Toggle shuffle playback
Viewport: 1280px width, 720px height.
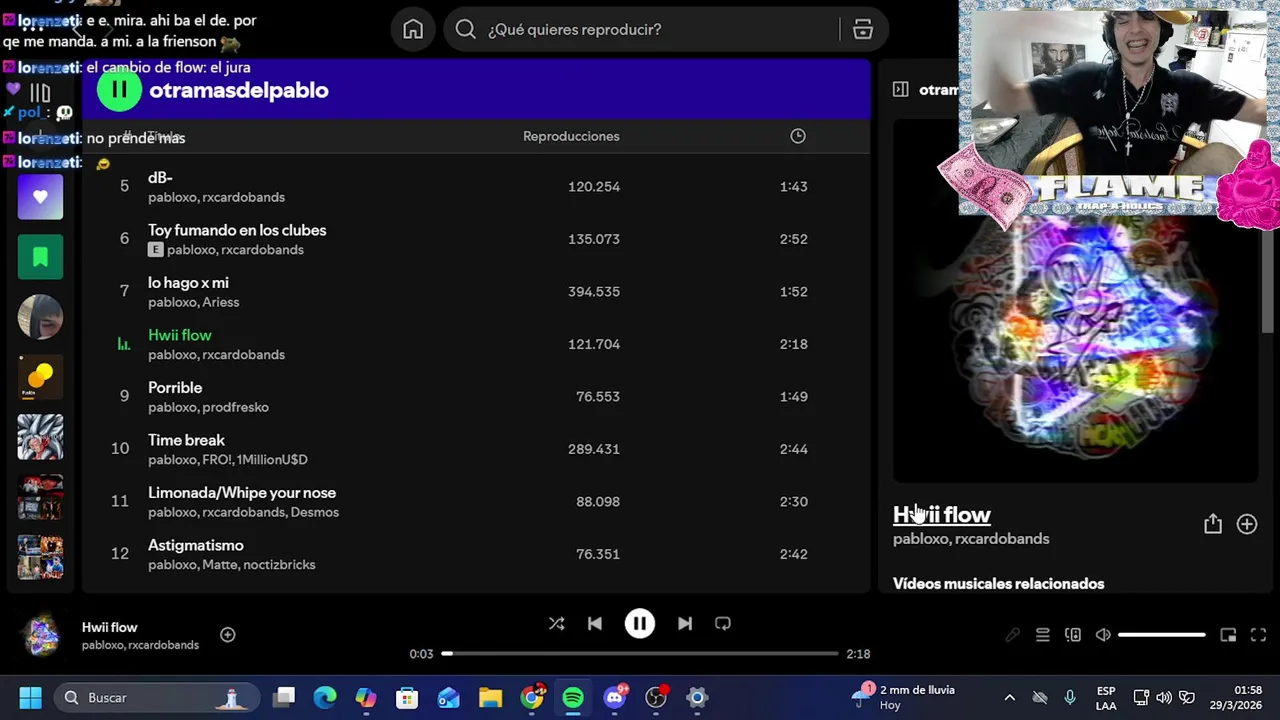tap(557, 624)
